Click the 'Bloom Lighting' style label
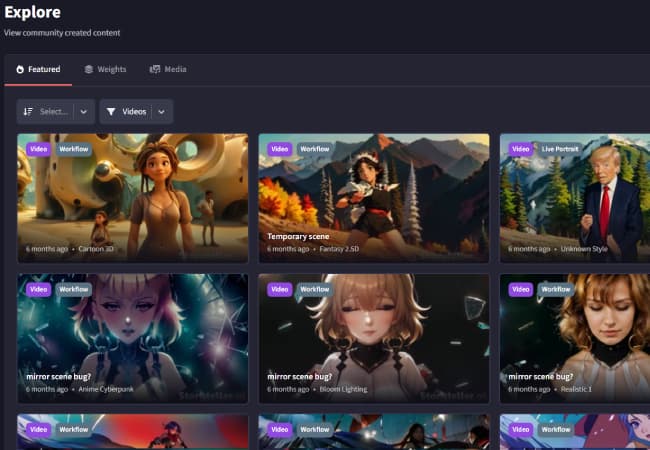The height and width of the screenshot is (450, 650). click(343, 390)
